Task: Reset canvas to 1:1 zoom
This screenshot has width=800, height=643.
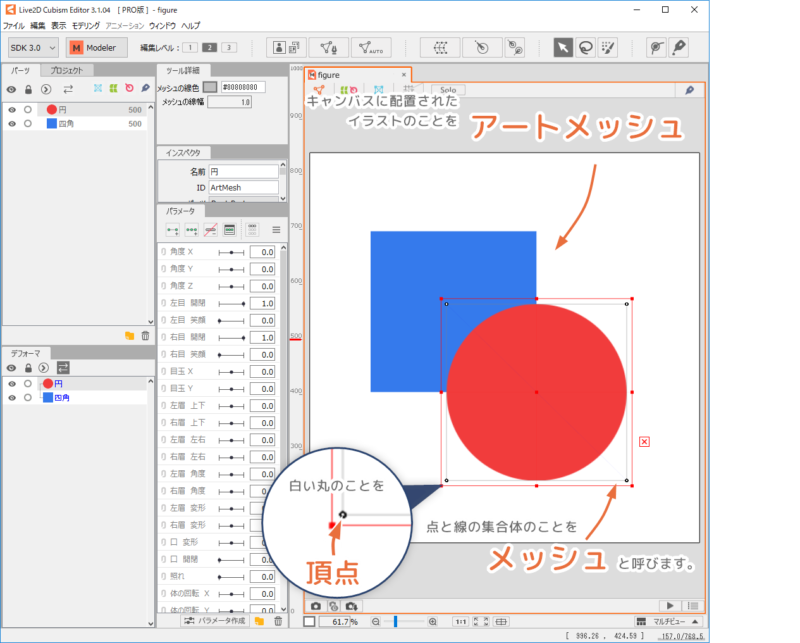Action: (461, 622)
